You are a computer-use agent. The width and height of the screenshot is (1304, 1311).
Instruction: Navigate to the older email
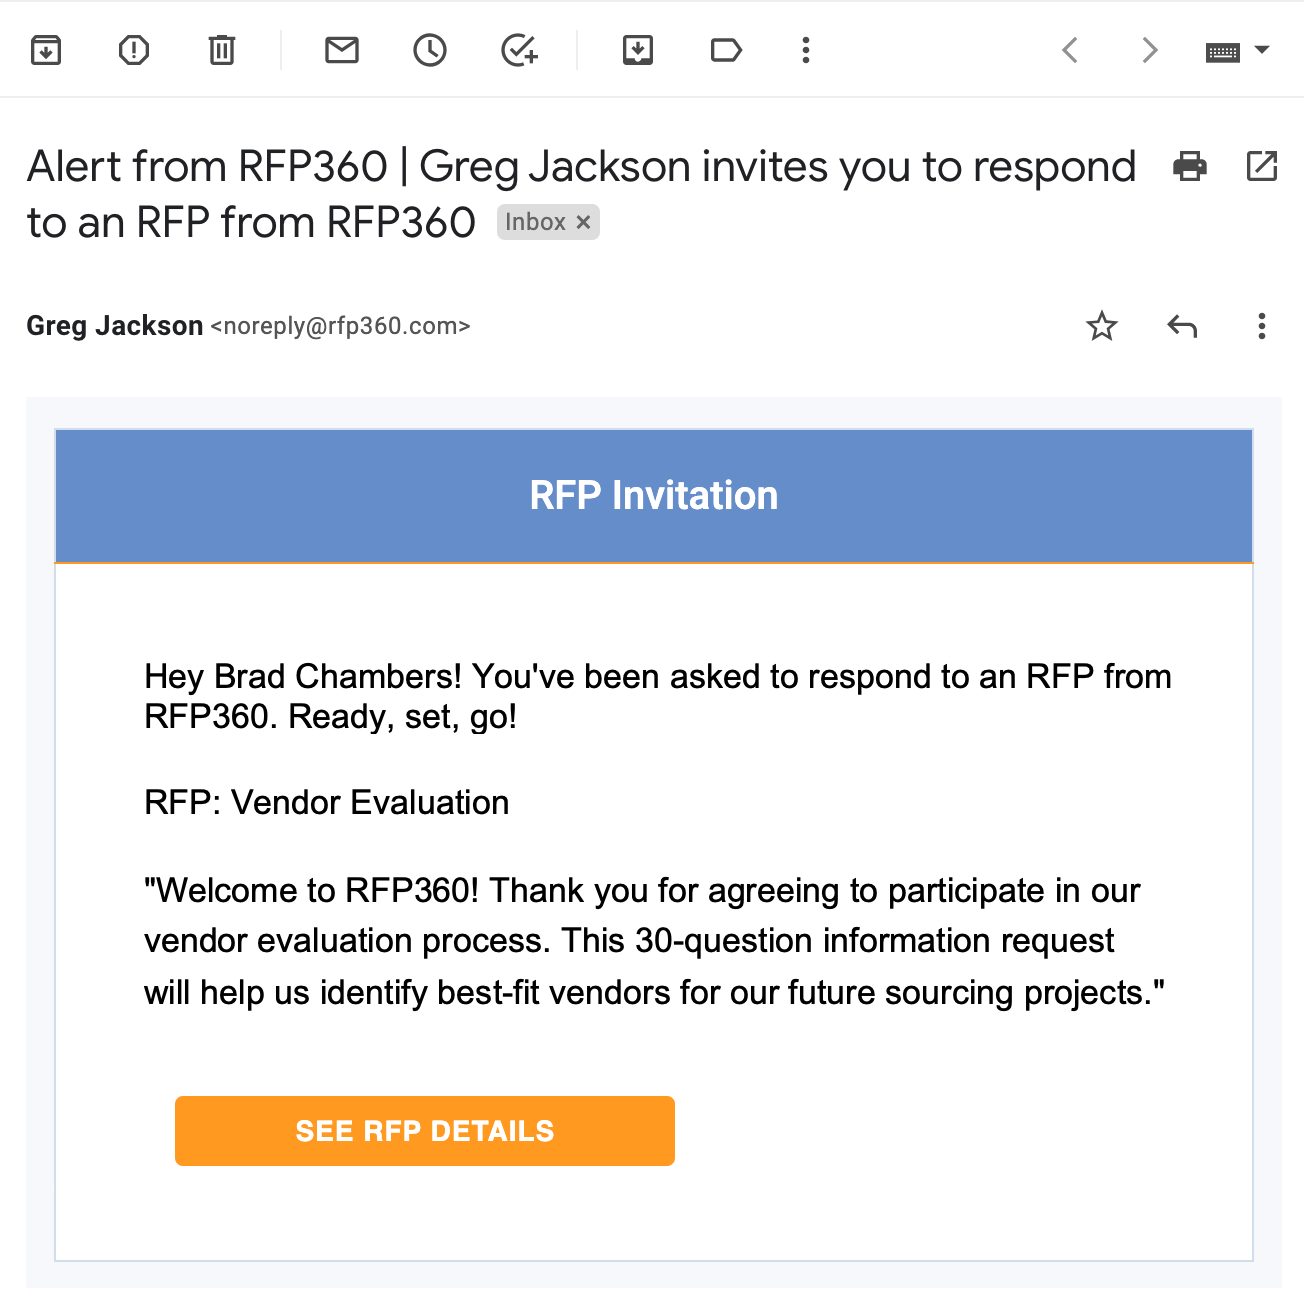(x=1148, y=49)
